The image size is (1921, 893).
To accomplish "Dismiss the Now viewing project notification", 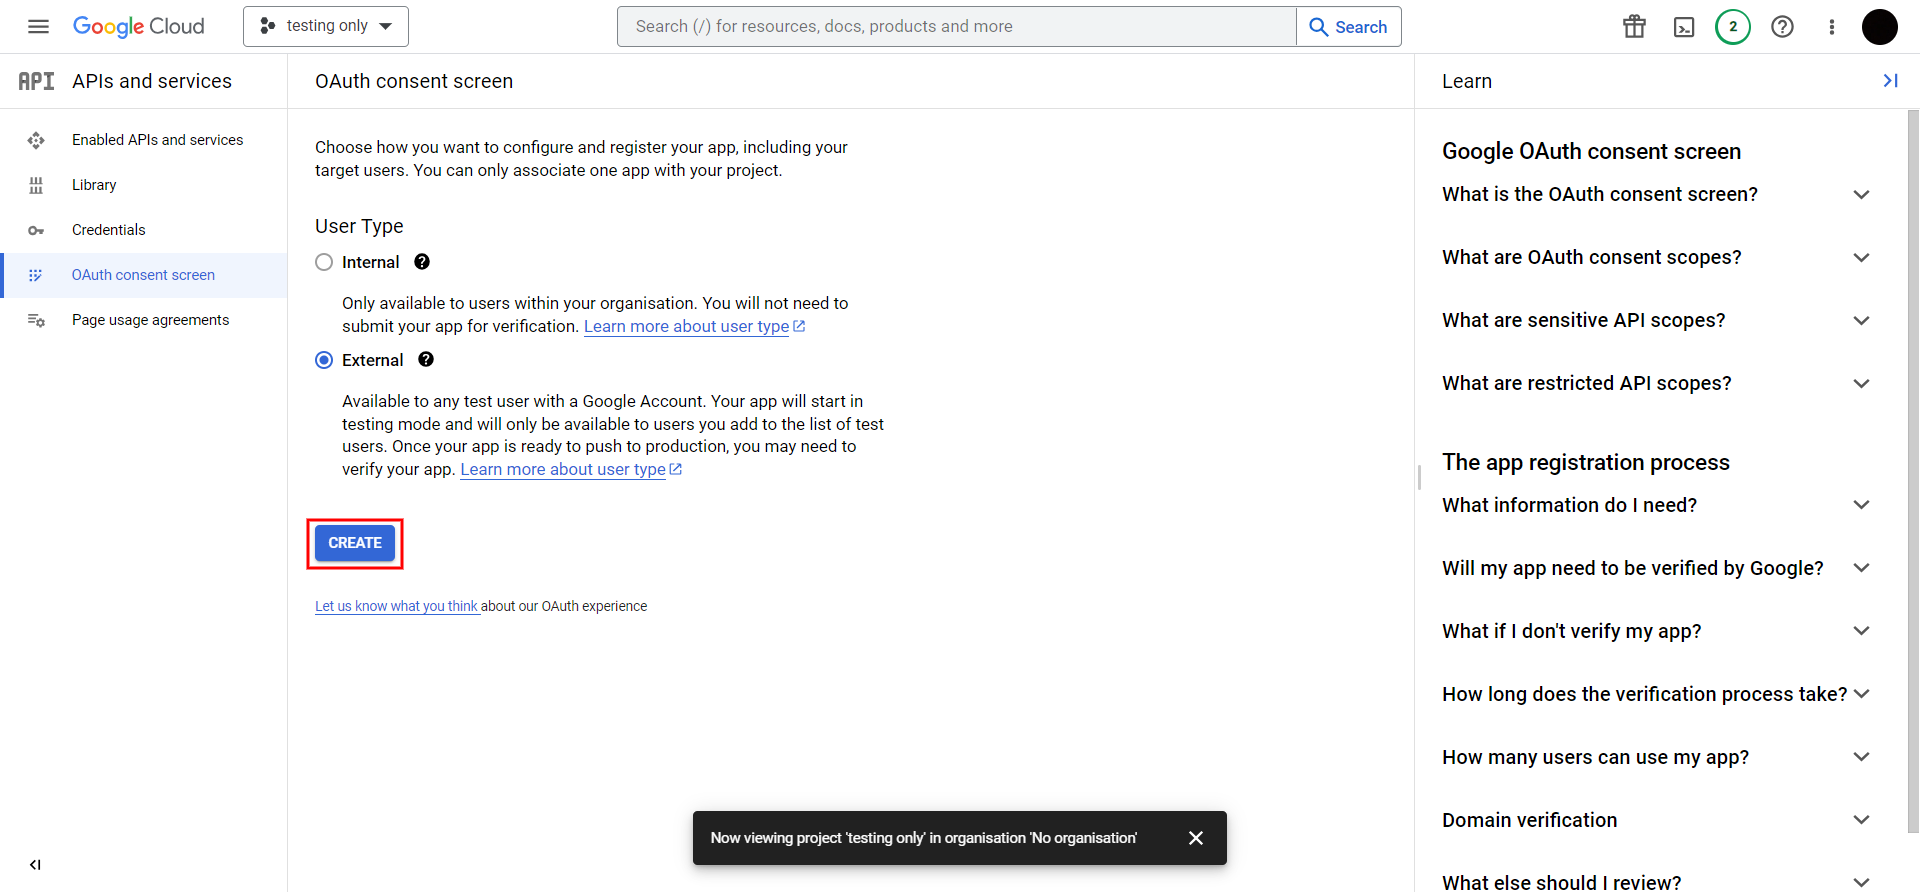I will (1196, 838).
